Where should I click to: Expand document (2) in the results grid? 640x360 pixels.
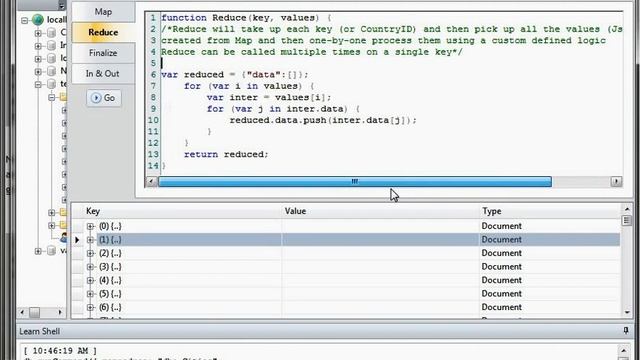[90, 253]
